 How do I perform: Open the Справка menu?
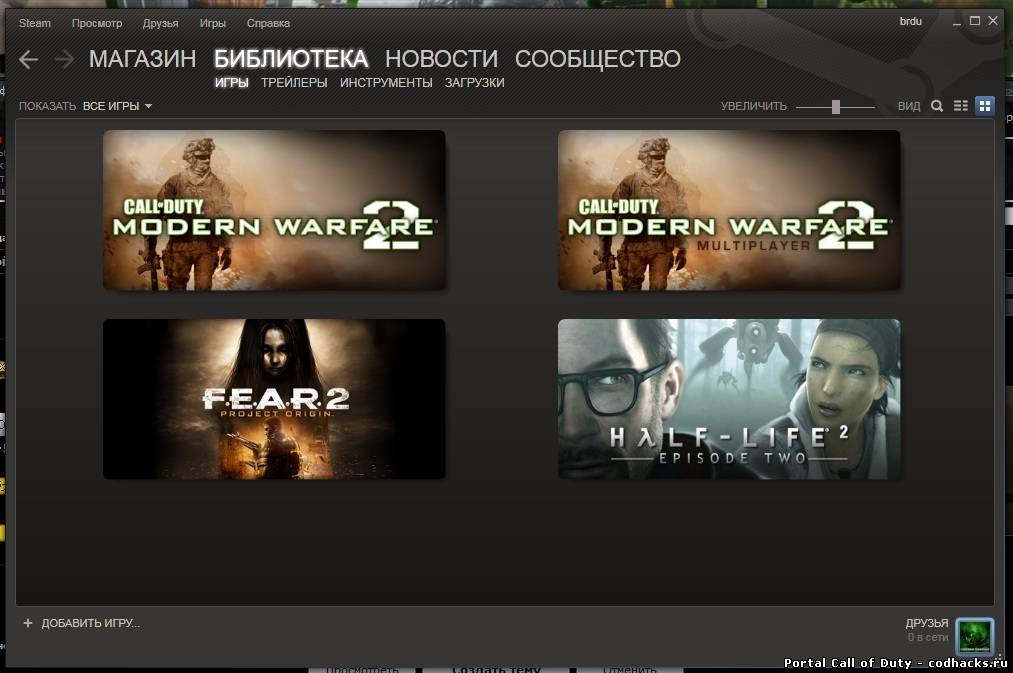268,23
